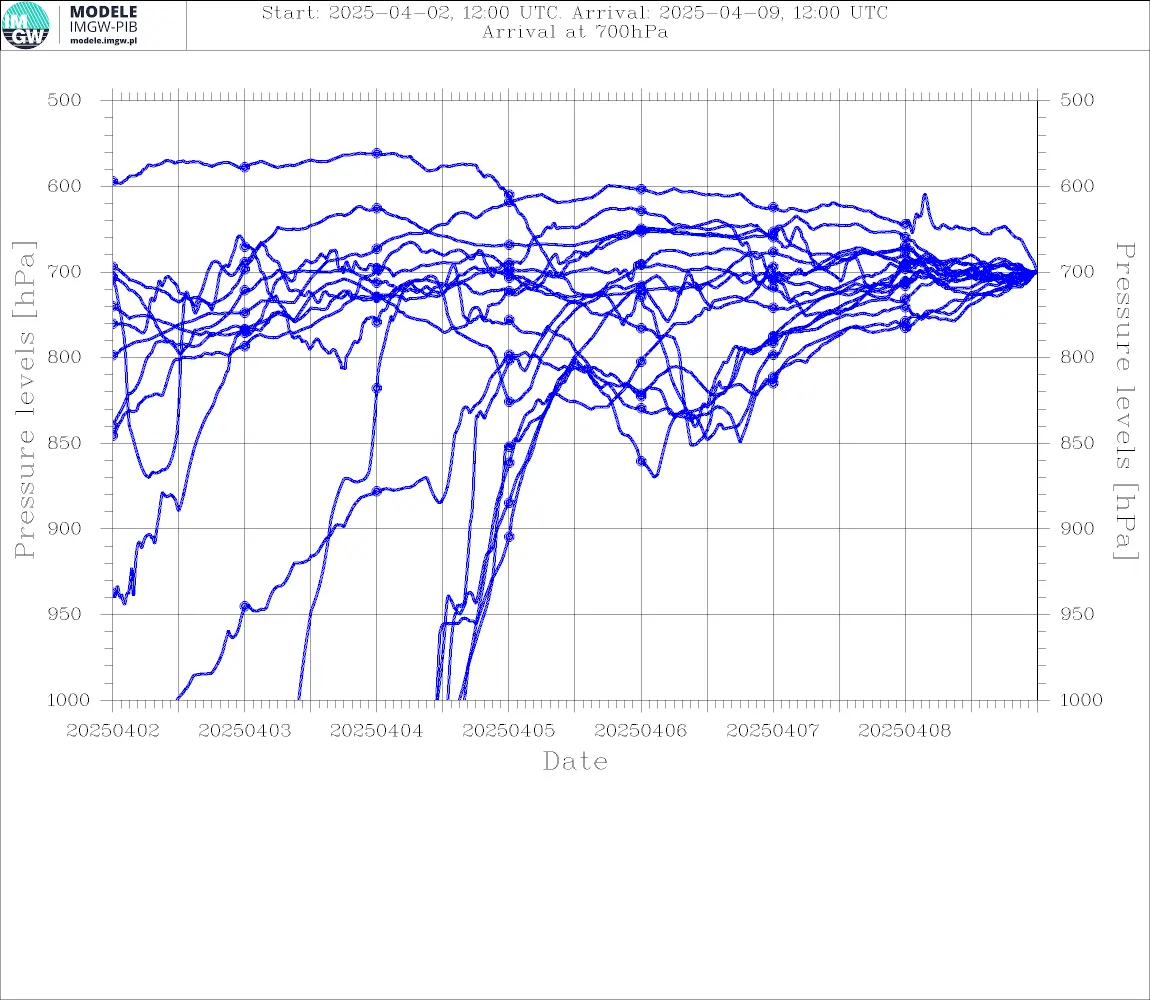Click the trajectory convergence point at 700 hPa arrival

pyautogui.click(x=1036, y=272)
